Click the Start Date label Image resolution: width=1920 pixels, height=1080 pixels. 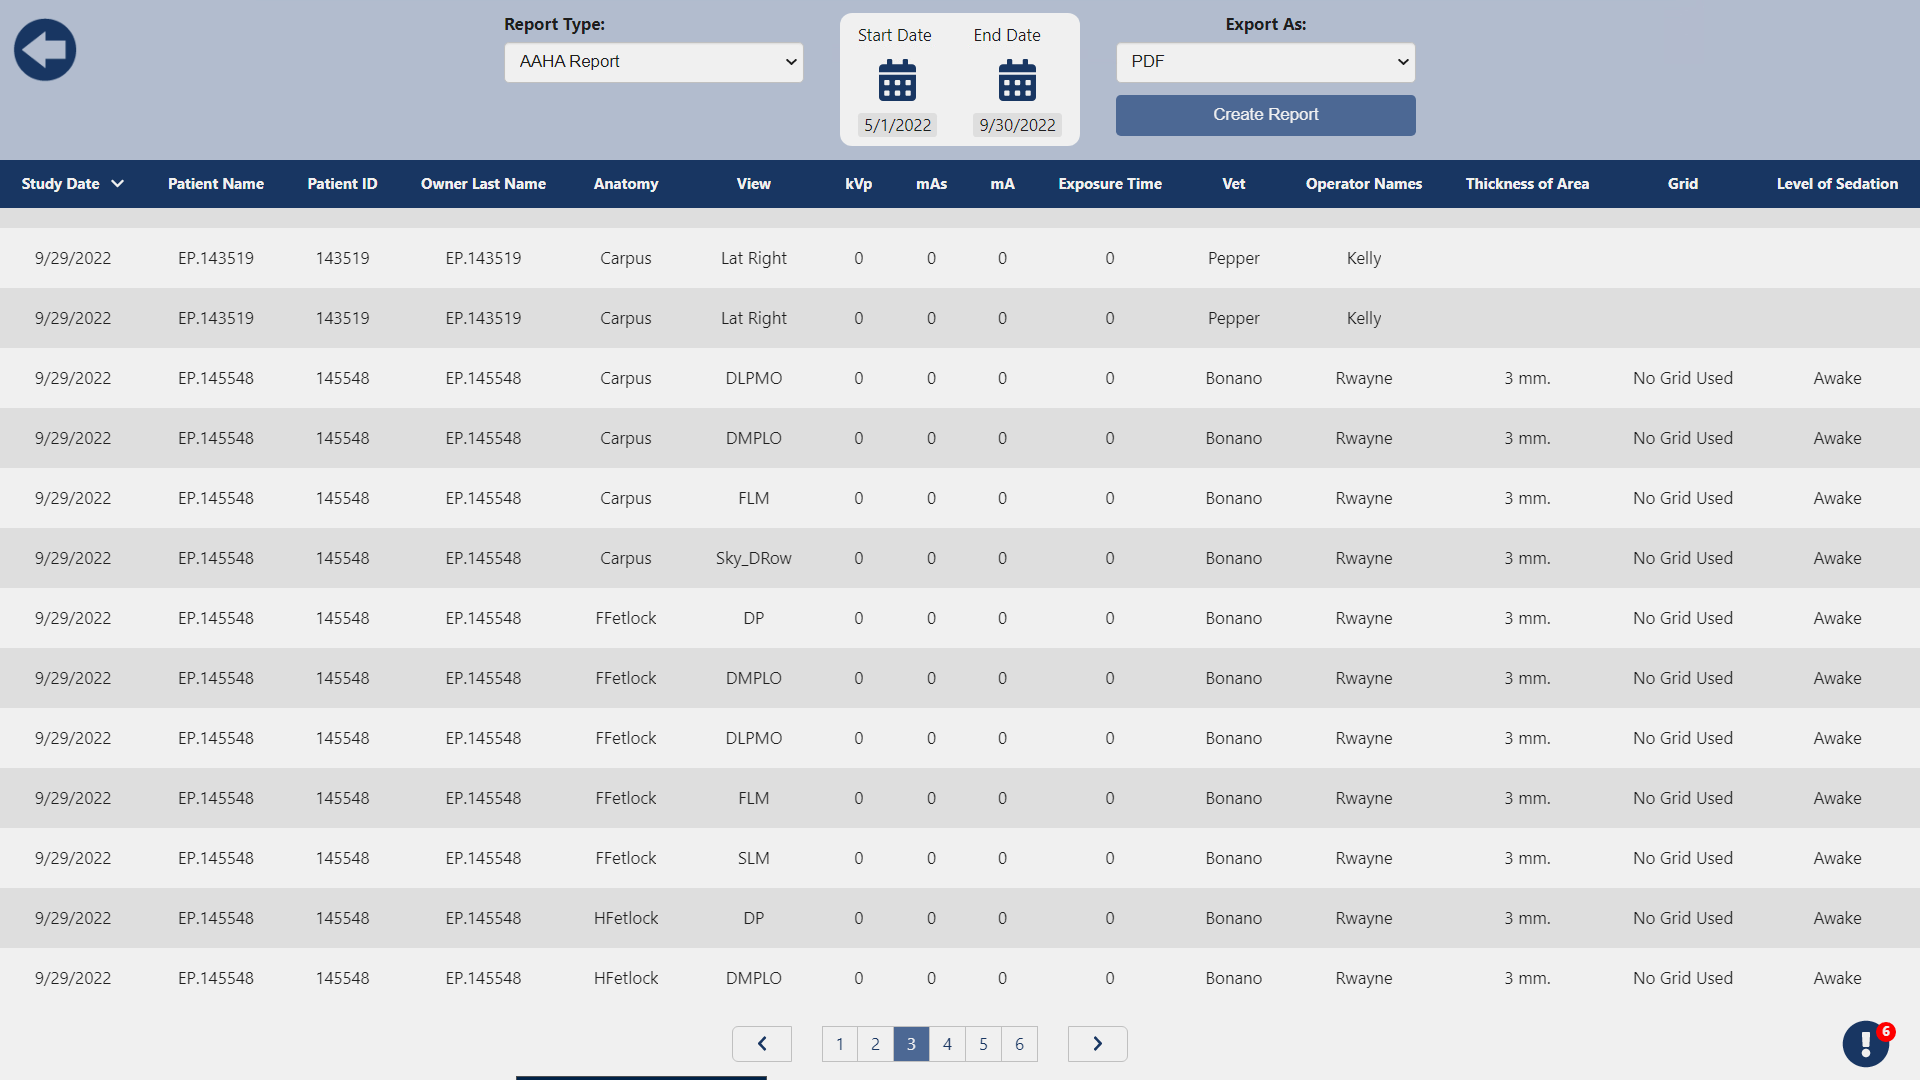tap(895, 35)
